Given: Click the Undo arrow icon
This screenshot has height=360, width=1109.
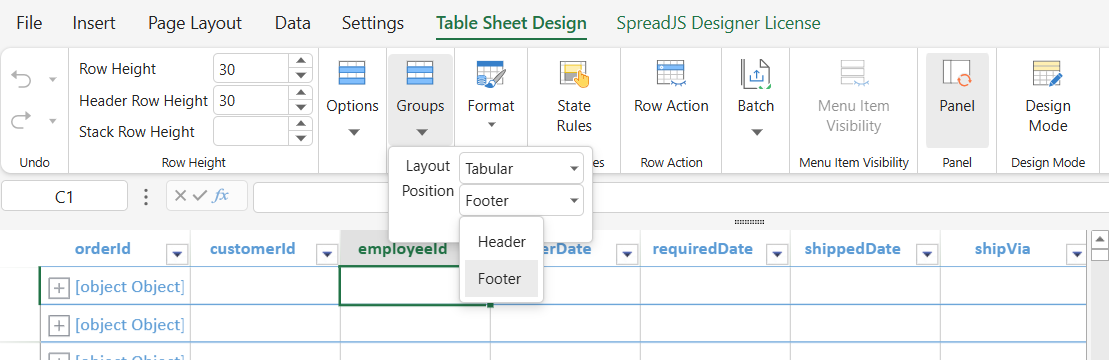Looking at the screenshot, I should pyautogui.click(x=22, y=79).
